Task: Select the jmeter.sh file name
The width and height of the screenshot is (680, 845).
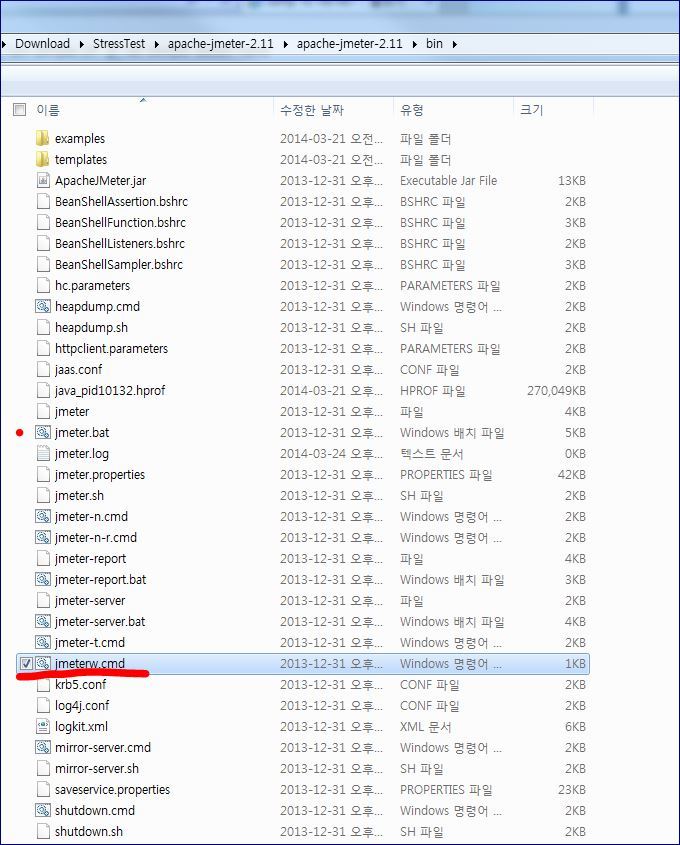Action: (x=79, y=496)
